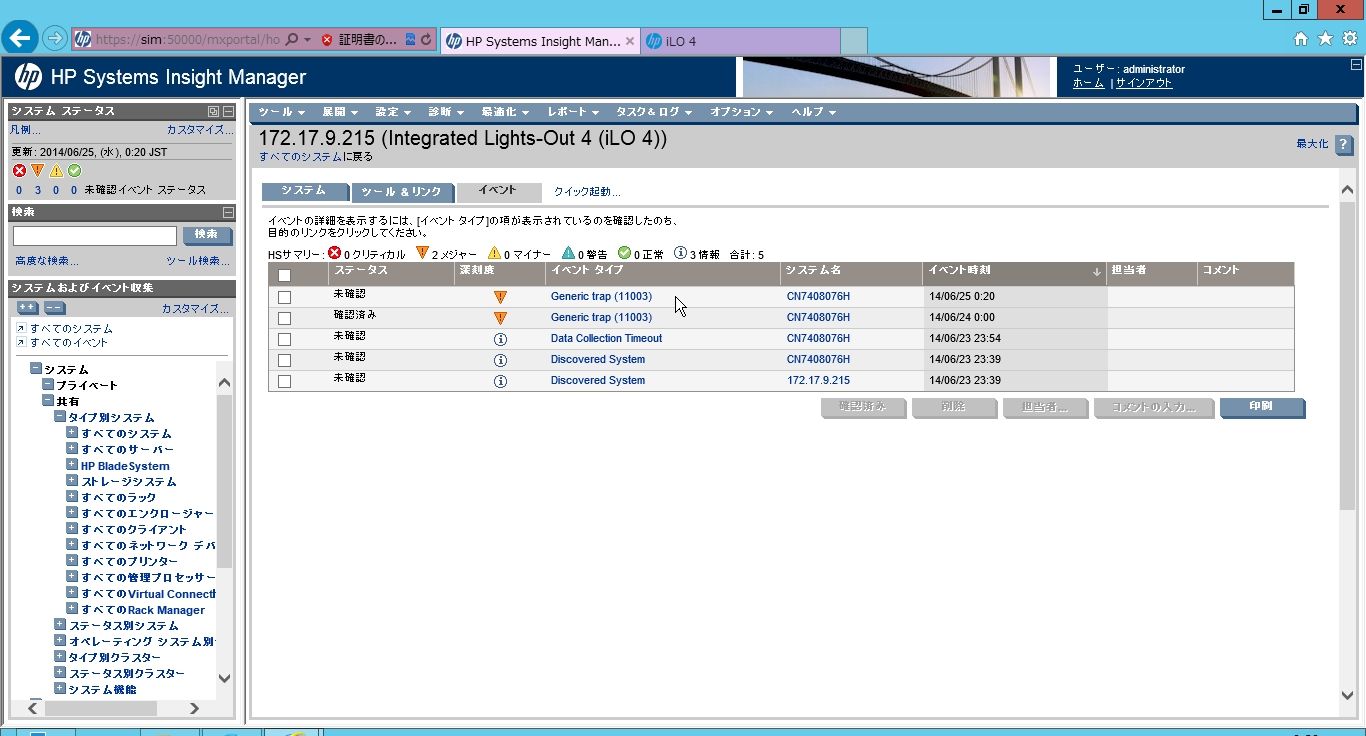1366x736 pixels.
Task: Click the red critical status icon in System Status
Action: point(19,171)
